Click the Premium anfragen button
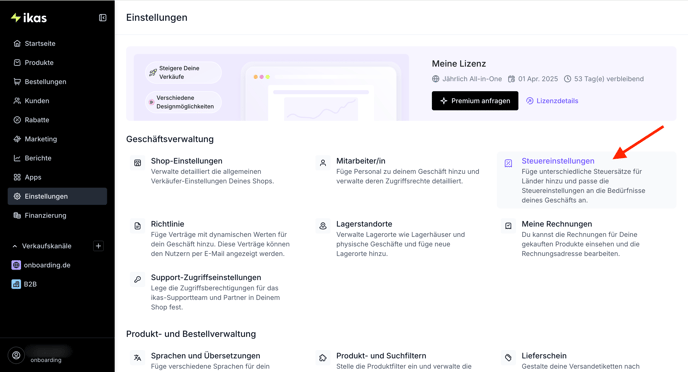 click(475, 101)
